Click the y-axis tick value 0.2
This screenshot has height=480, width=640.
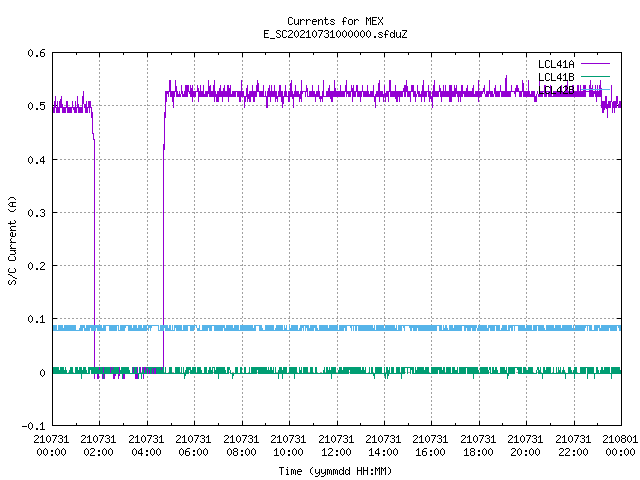pyautogui.click(x=36, y=266)
